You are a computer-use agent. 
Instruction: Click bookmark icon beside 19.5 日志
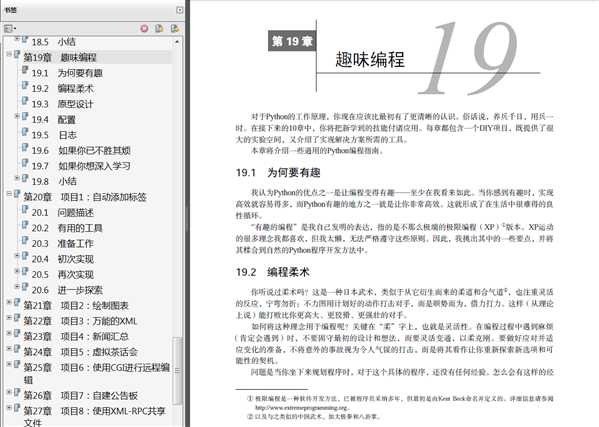[25, 132]
